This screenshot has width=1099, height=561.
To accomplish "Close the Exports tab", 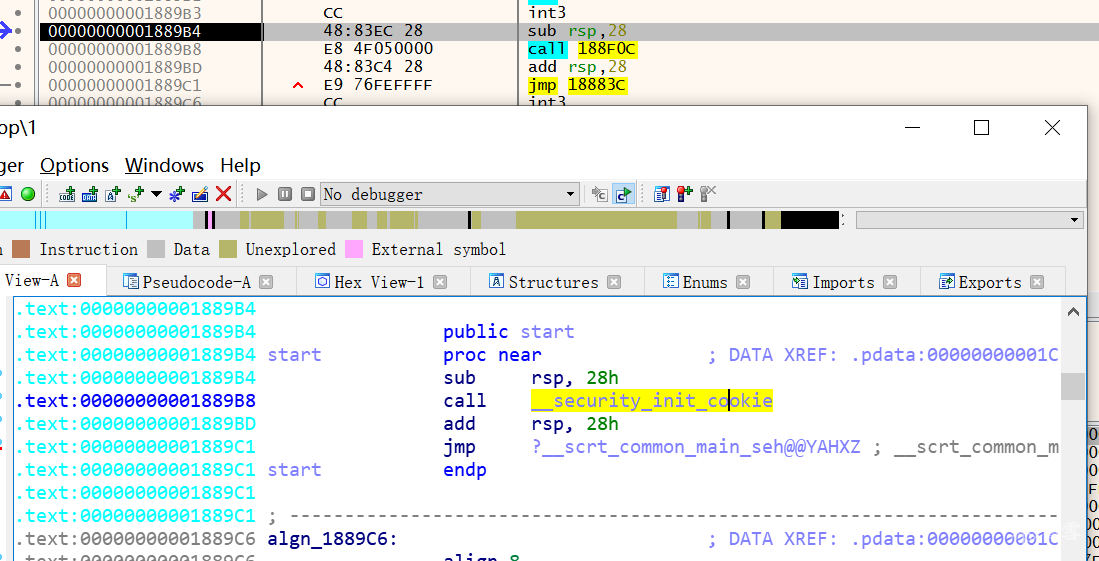I will 1037,282.
